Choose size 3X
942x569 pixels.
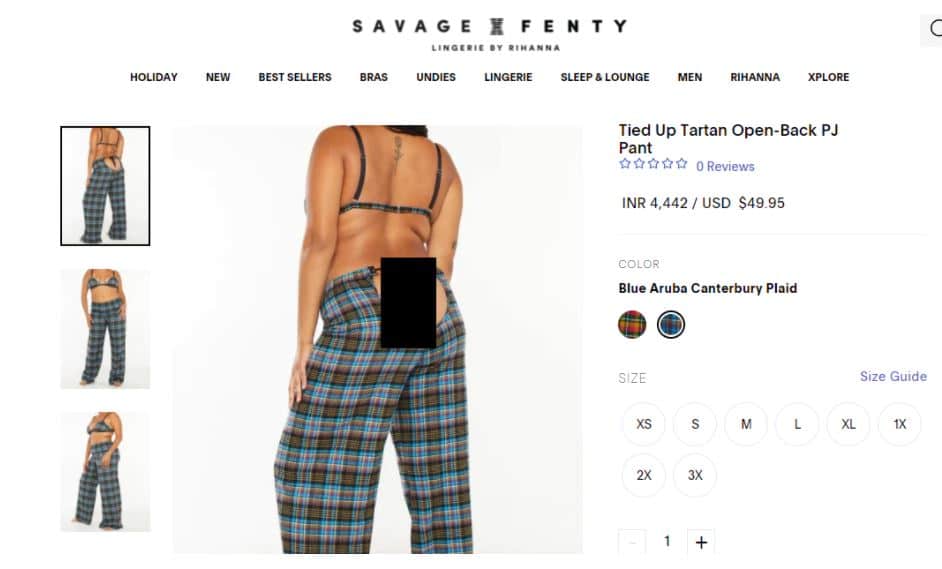(x=695, y=475)
